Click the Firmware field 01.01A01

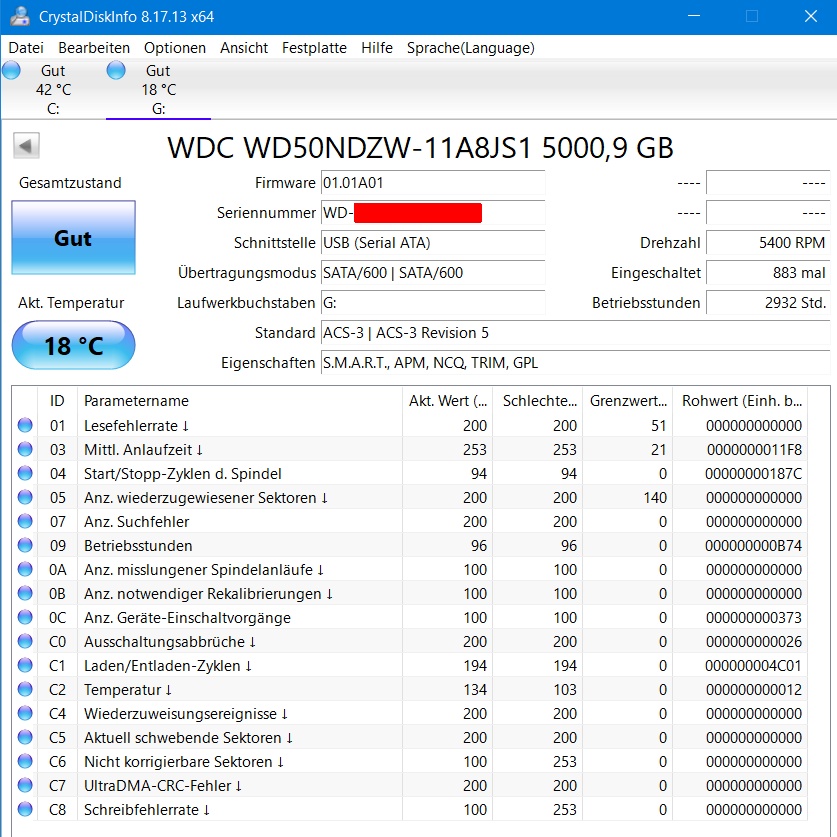pyautogui.click(x=433, y=183)
